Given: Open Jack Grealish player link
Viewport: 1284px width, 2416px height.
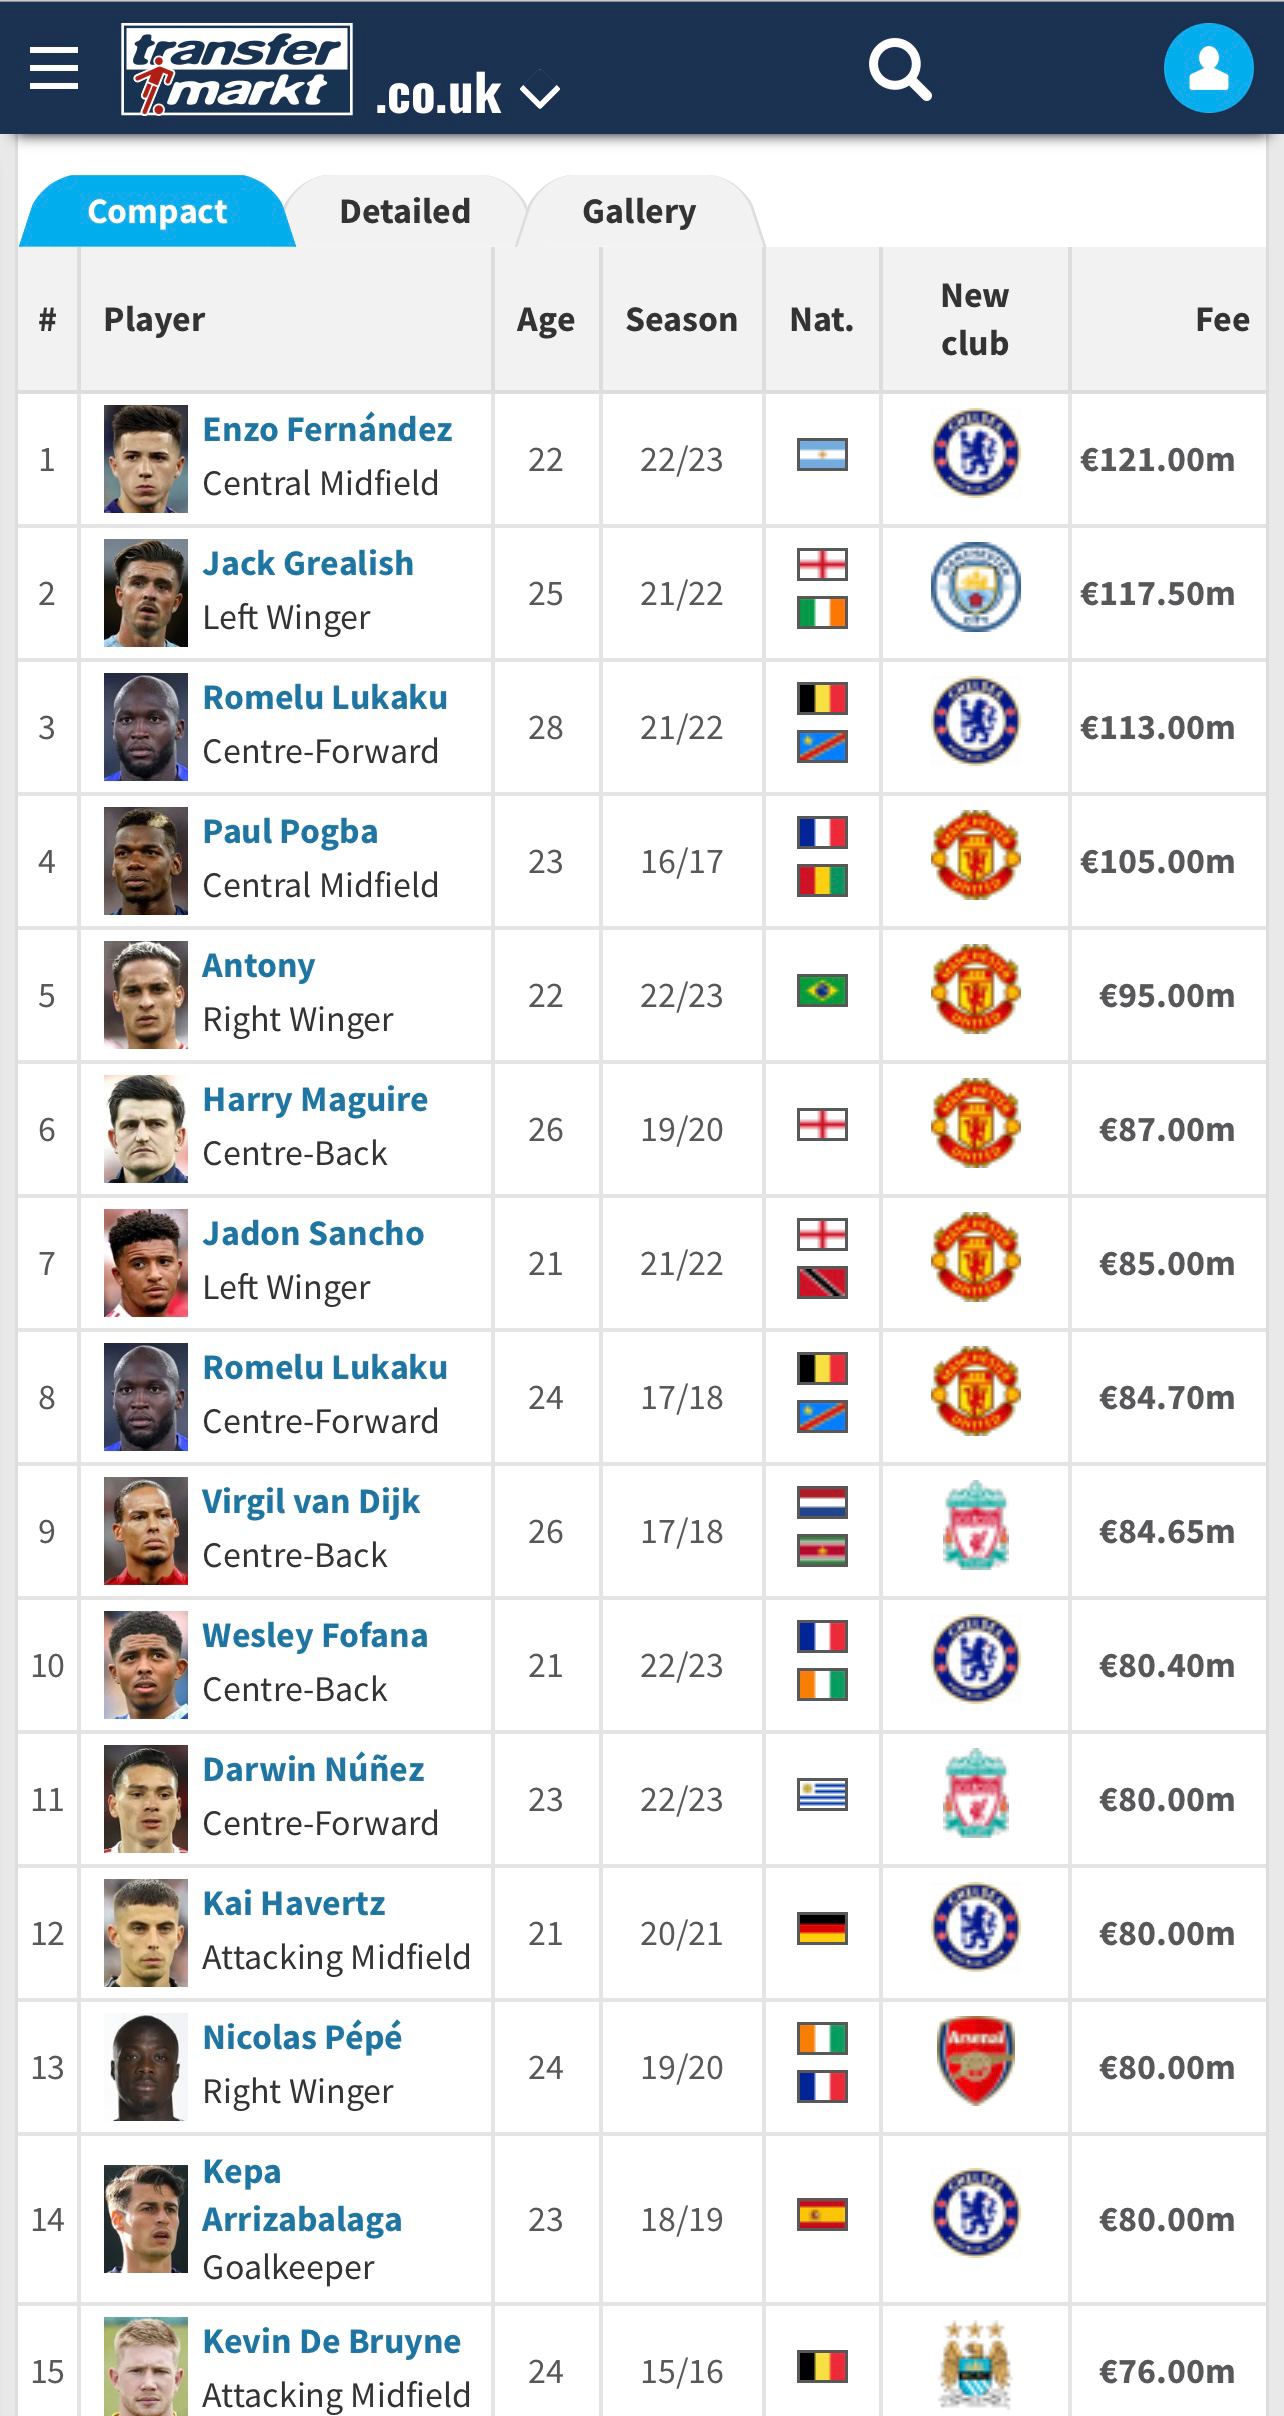Looking at the screenshot, I should [308, 563].
